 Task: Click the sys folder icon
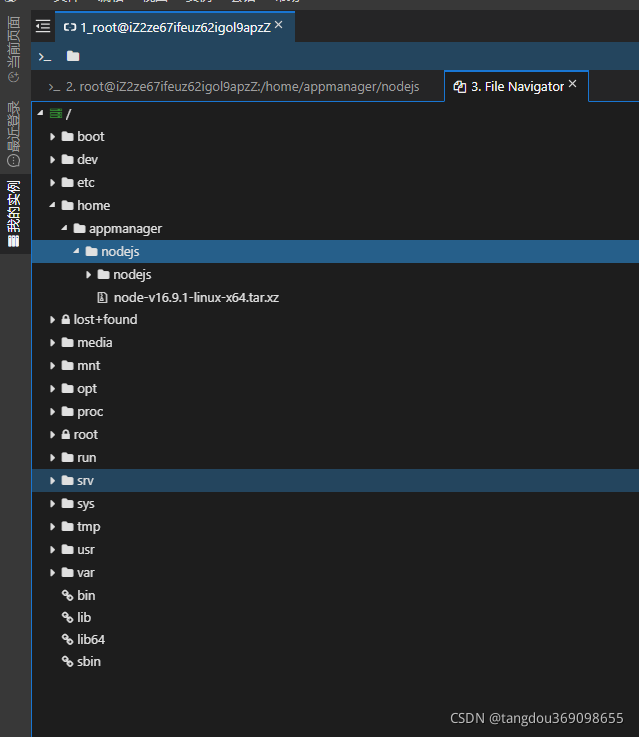pyautogui.click(x=68, y=503)
